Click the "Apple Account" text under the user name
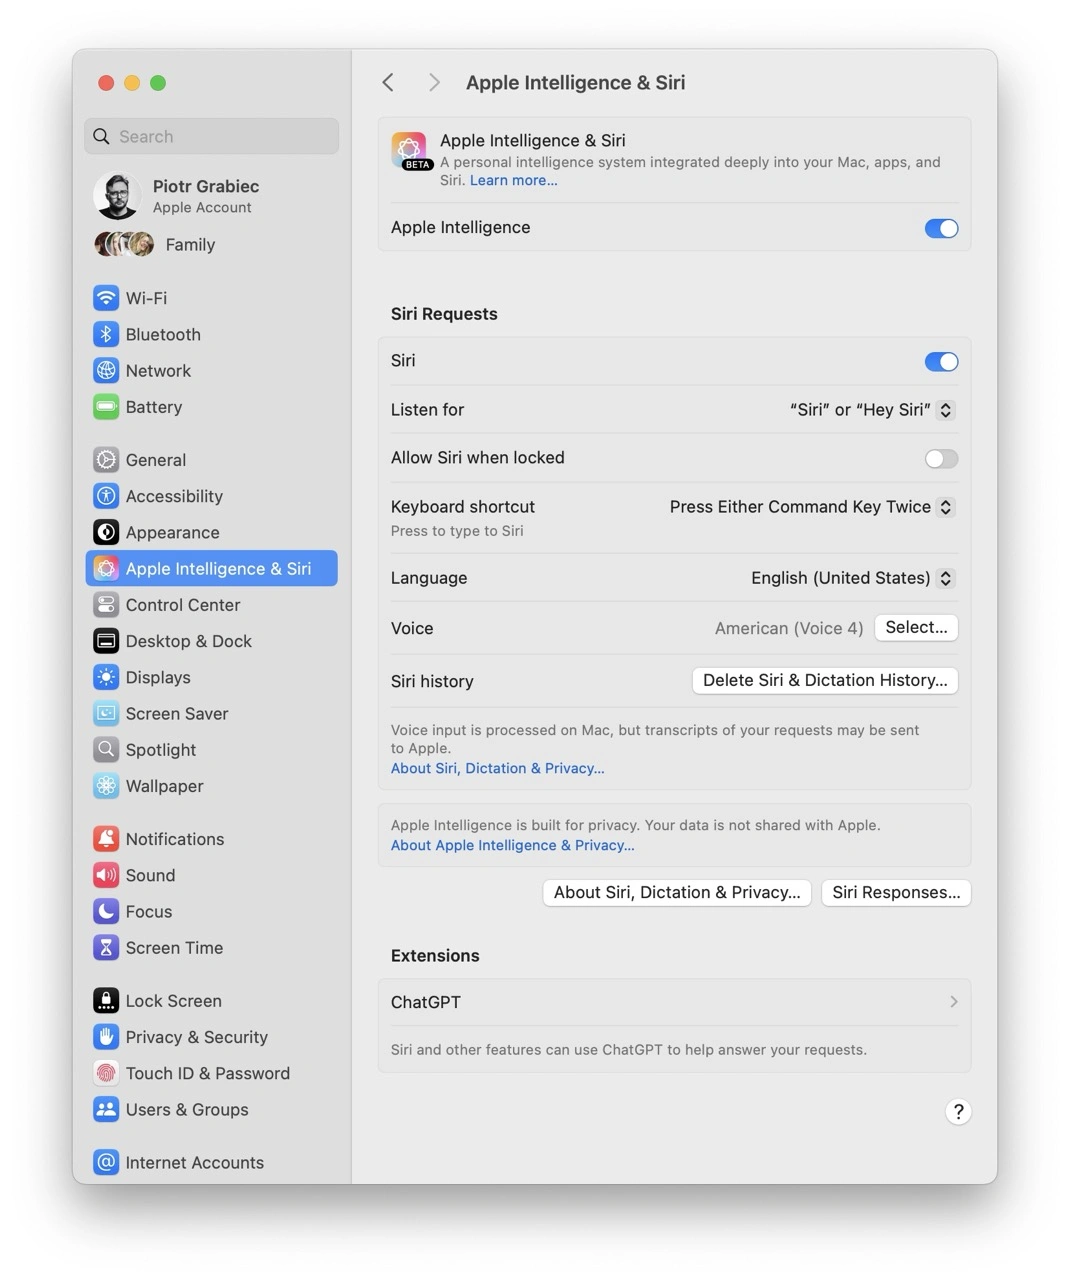 point(202,208)
